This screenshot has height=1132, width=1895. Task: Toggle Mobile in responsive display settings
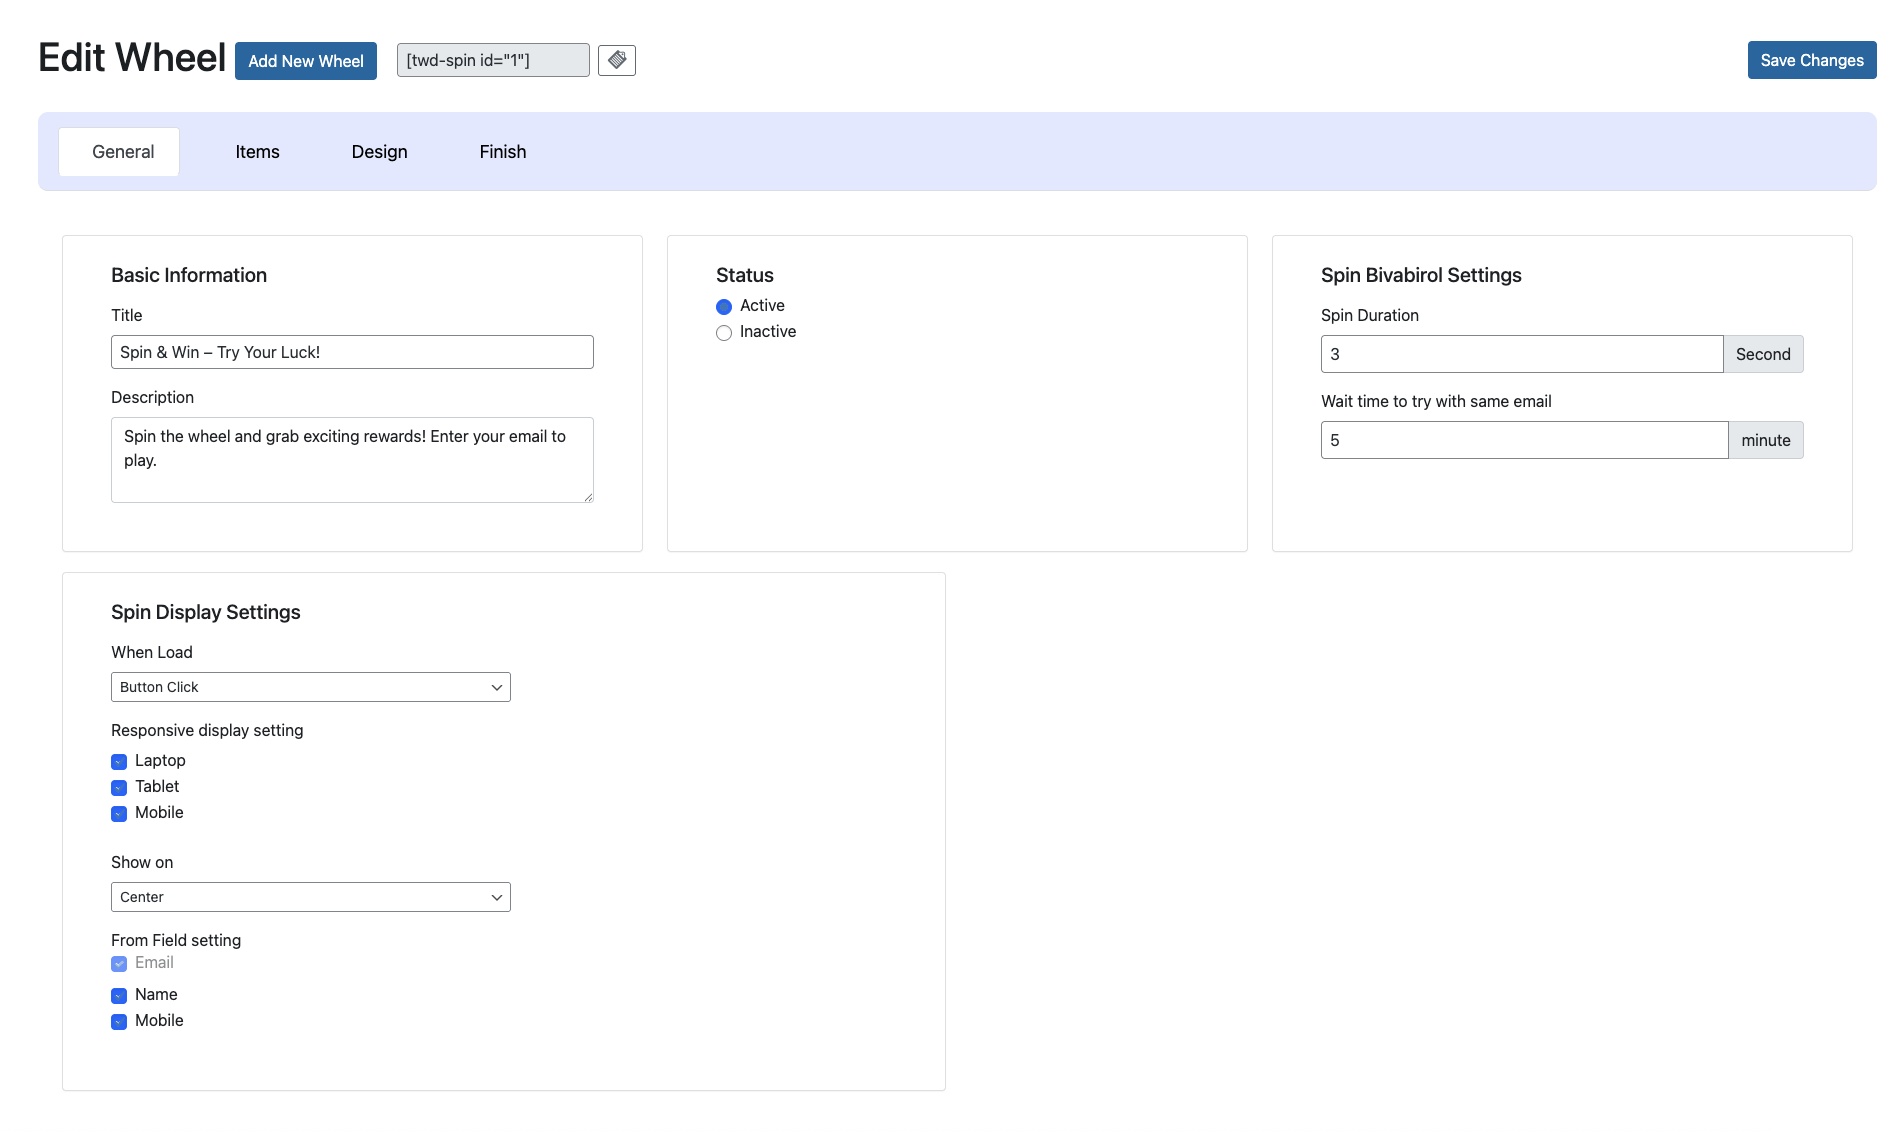pos(119,813)
